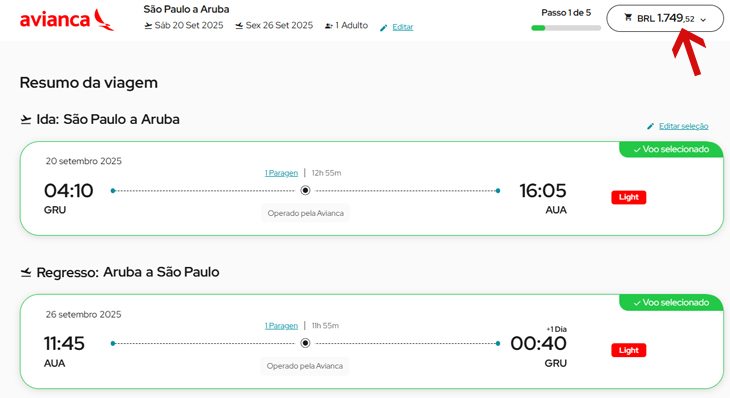Click the passenger icon beside 1 Adulto

pos(329,26)
